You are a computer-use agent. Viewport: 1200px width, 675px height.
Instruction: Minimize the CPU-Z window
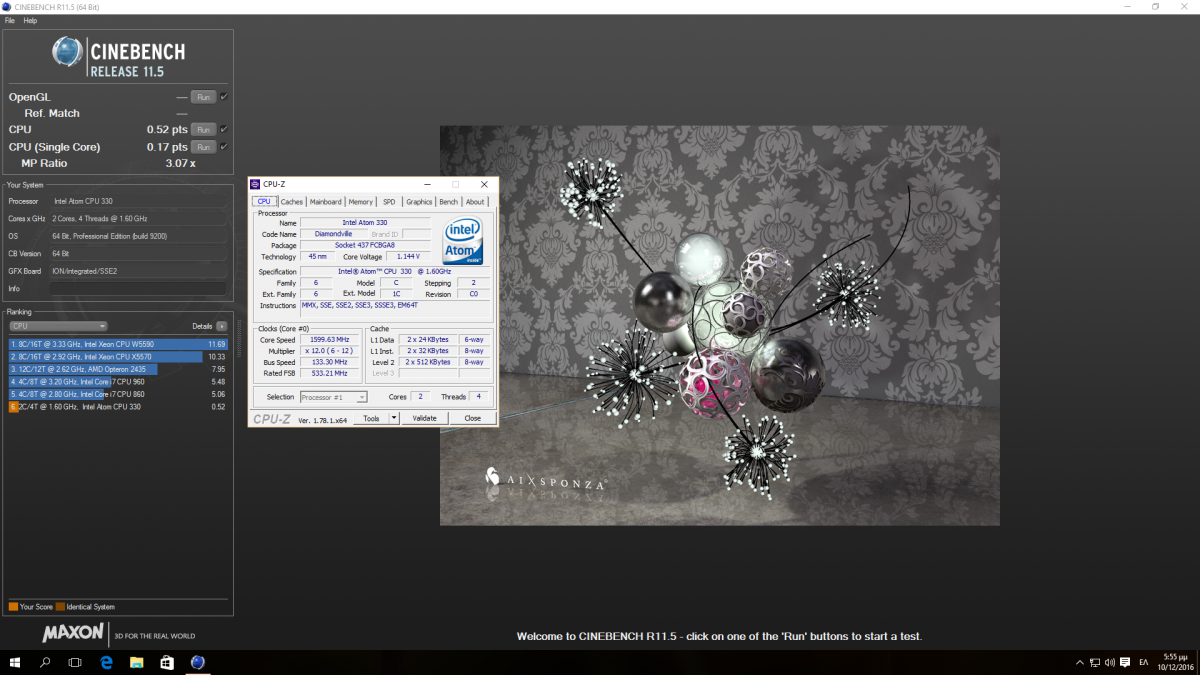click(427, 184)
